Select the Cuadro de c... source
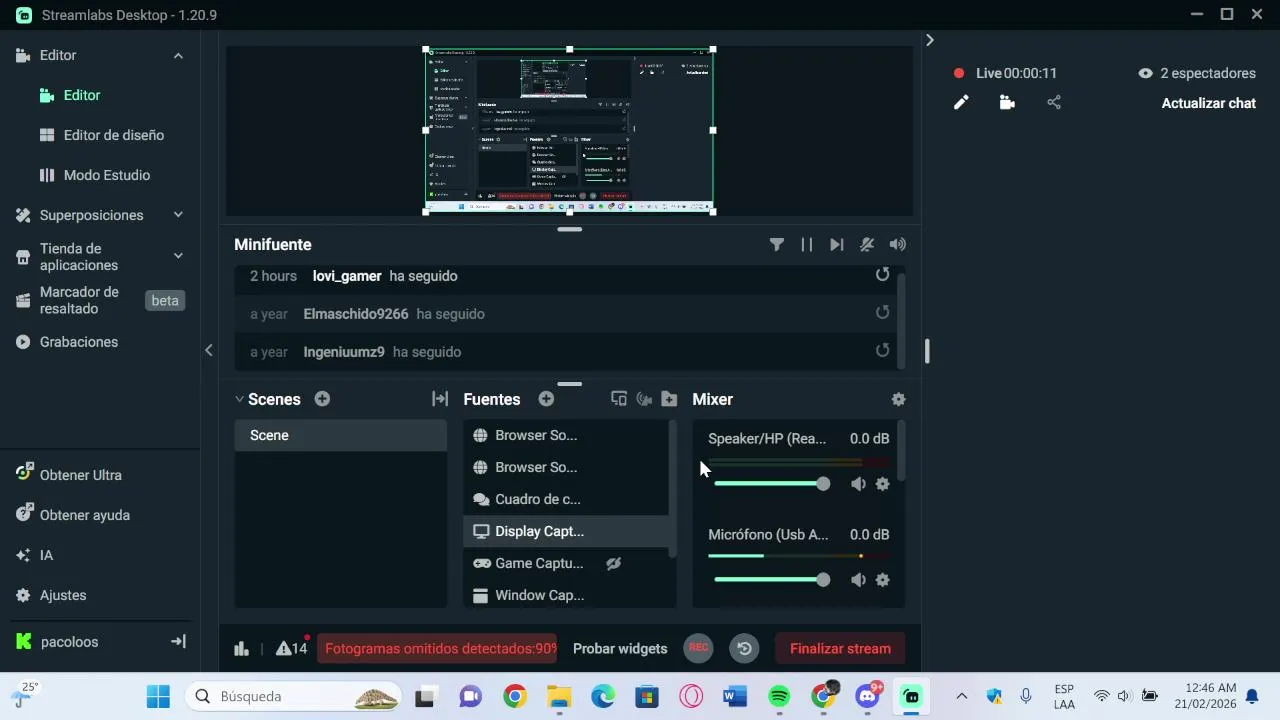This screenshot has height=720, width=1280. click(x=567, y=499)
